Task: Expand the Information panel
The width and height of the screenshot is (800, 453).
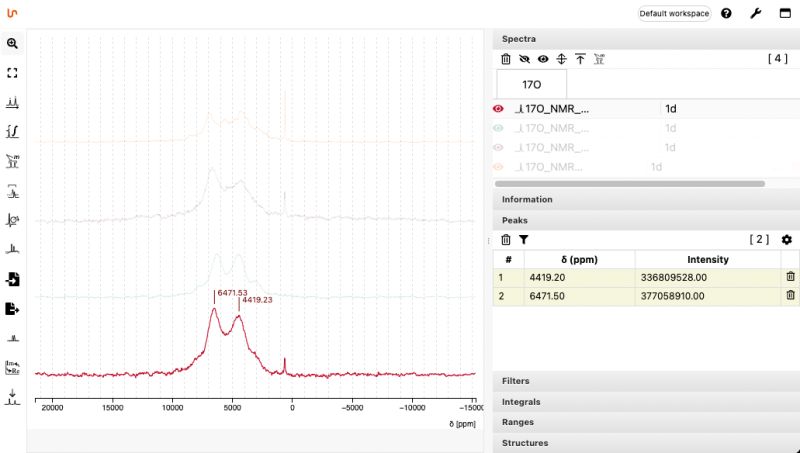Action: (x=646, y=199)
